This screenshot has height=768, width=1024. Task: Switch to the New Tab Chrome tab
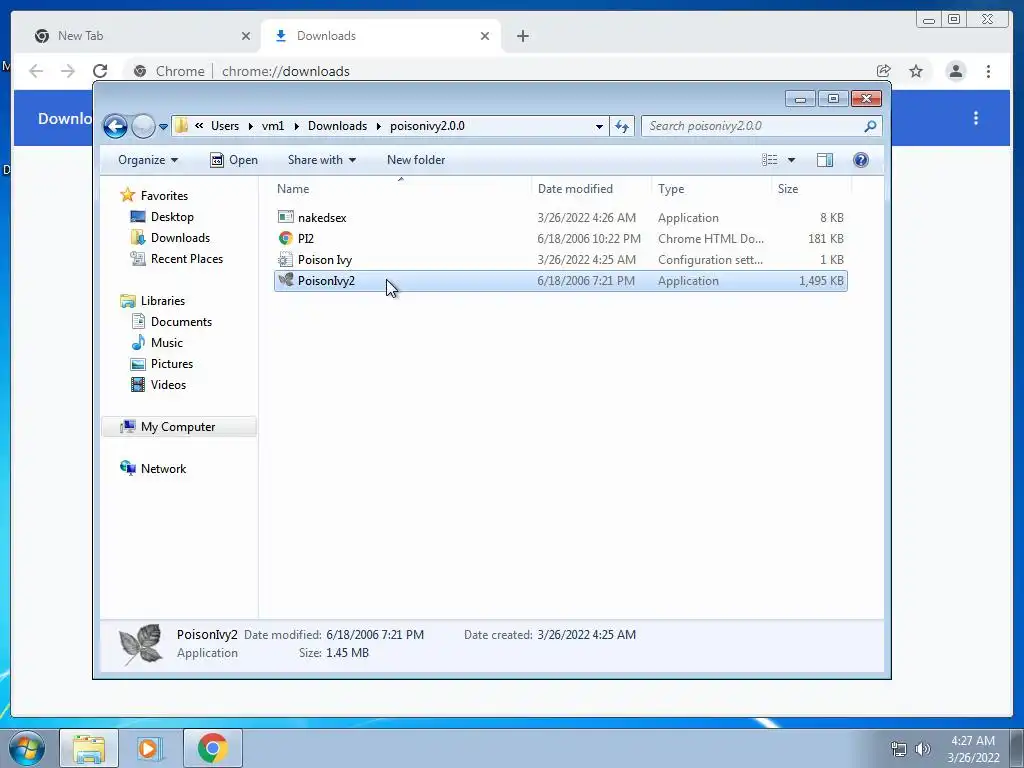140,36
